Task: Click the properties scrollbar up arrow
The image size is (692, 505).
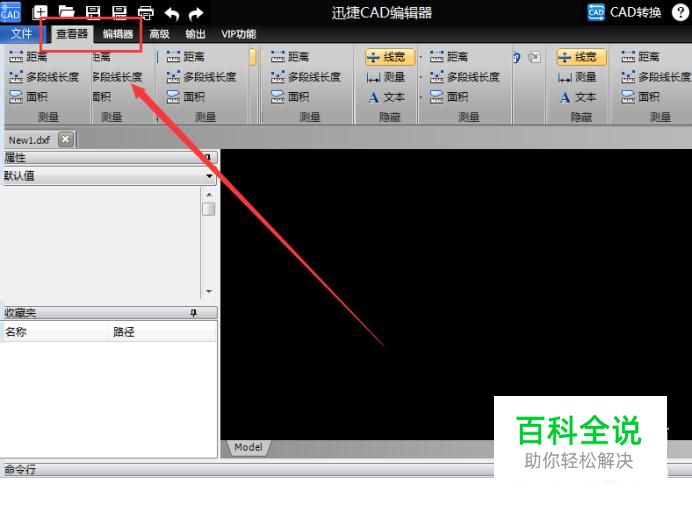Action: 209,194
